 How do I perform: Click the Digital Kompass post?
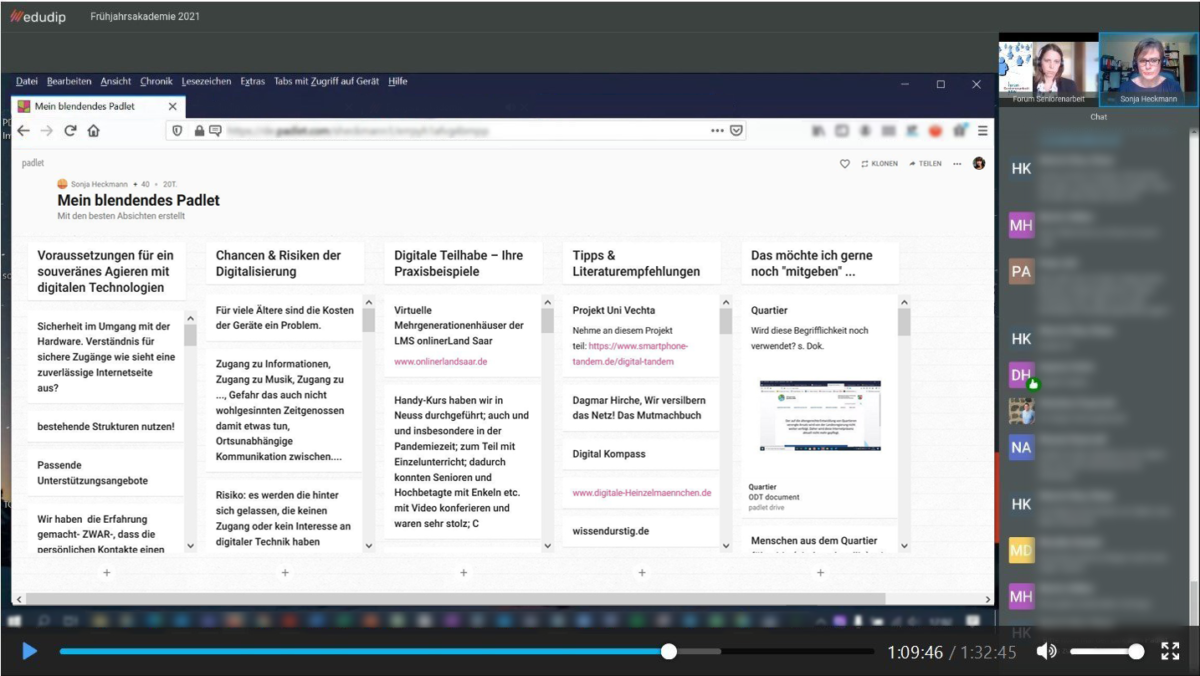[640, 454]
